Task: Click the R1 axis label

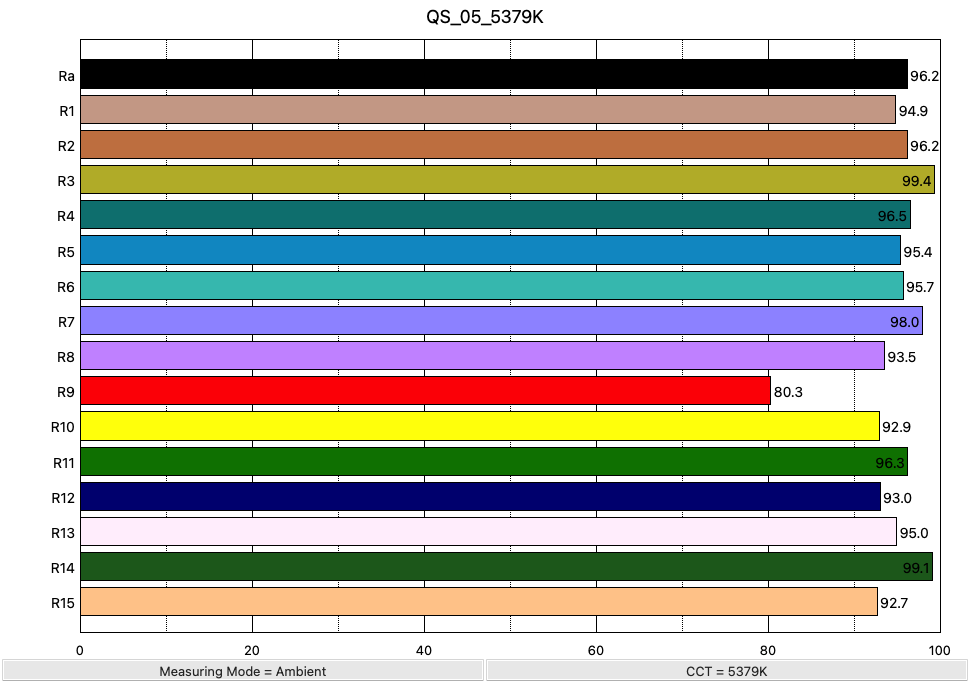Action: tap(67, 111)
